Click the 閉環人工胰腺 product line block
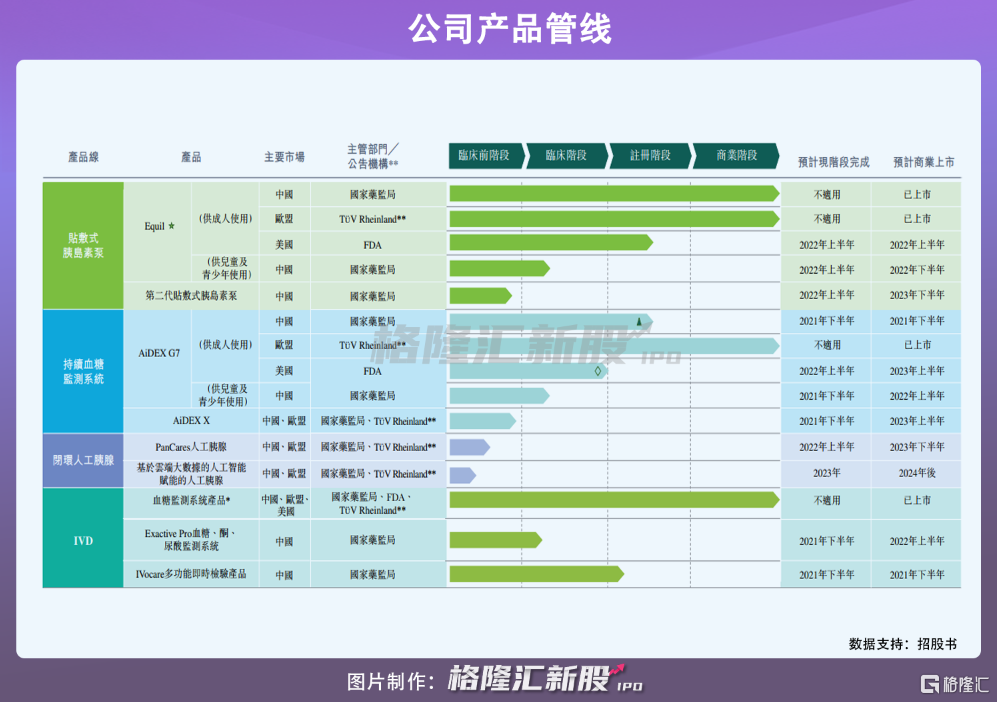 [83, 460]
